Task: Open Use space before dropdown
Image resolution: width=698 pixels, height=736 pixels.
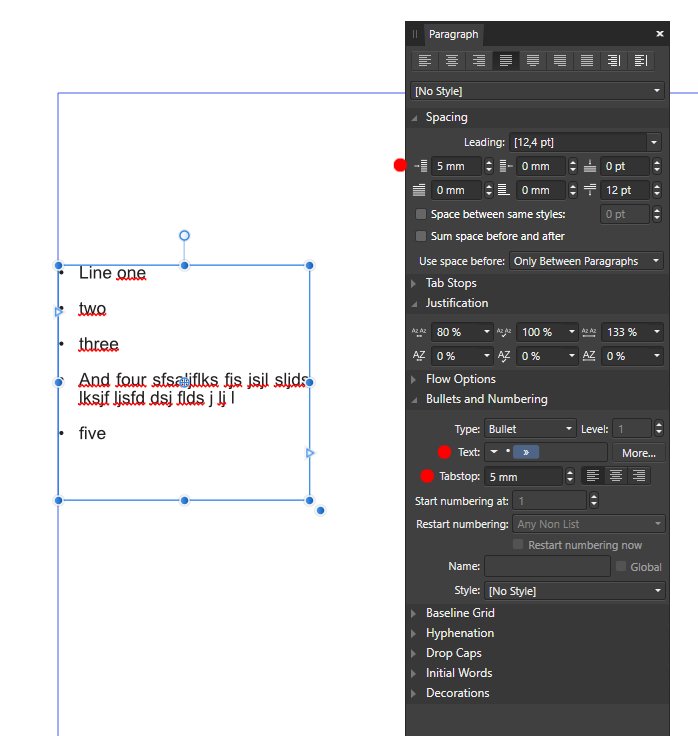Action: click(586, 261)
